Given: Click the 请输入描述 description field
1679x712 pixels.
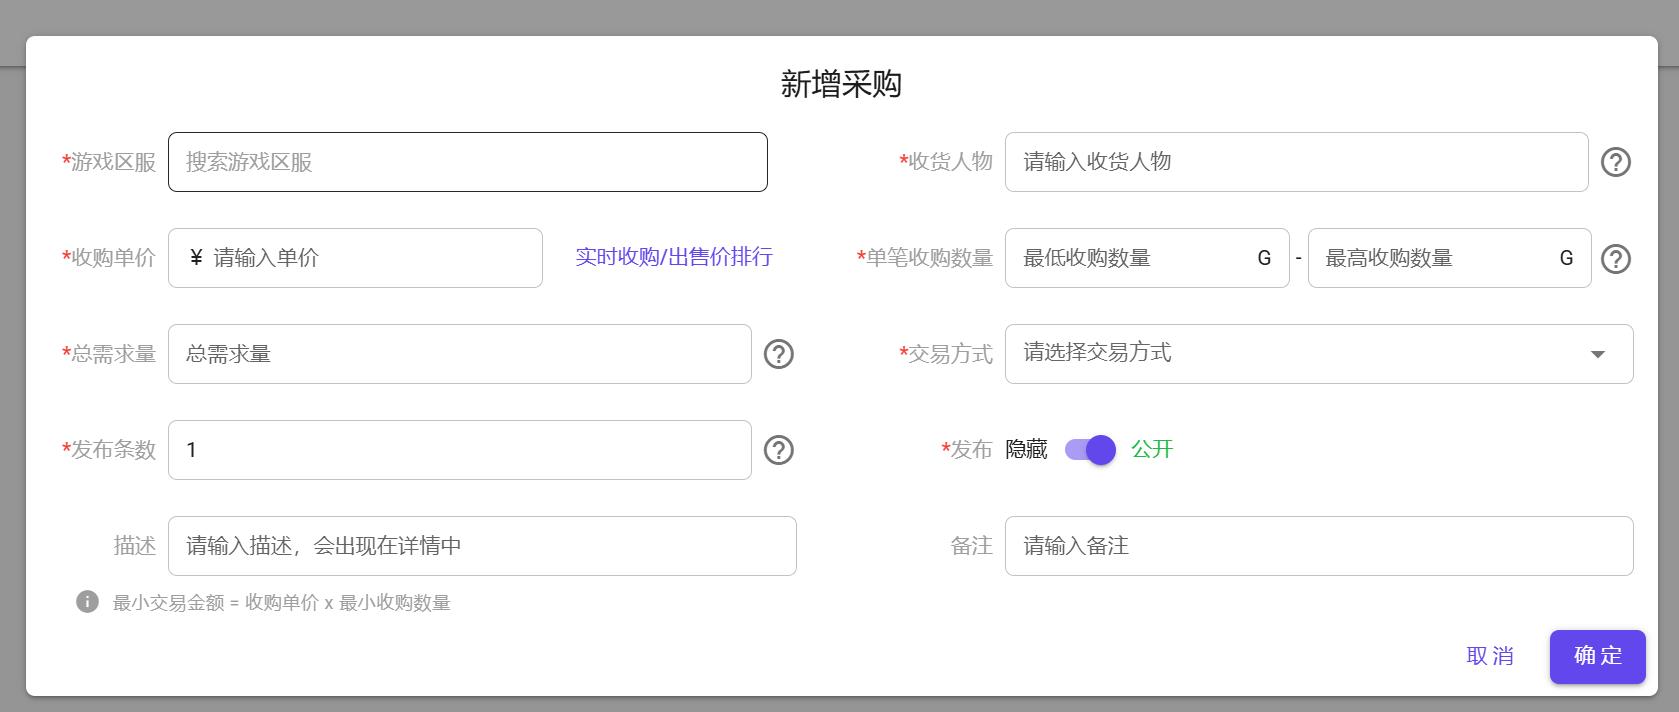Looking at the screenshot, I should [x=481, y=546].
